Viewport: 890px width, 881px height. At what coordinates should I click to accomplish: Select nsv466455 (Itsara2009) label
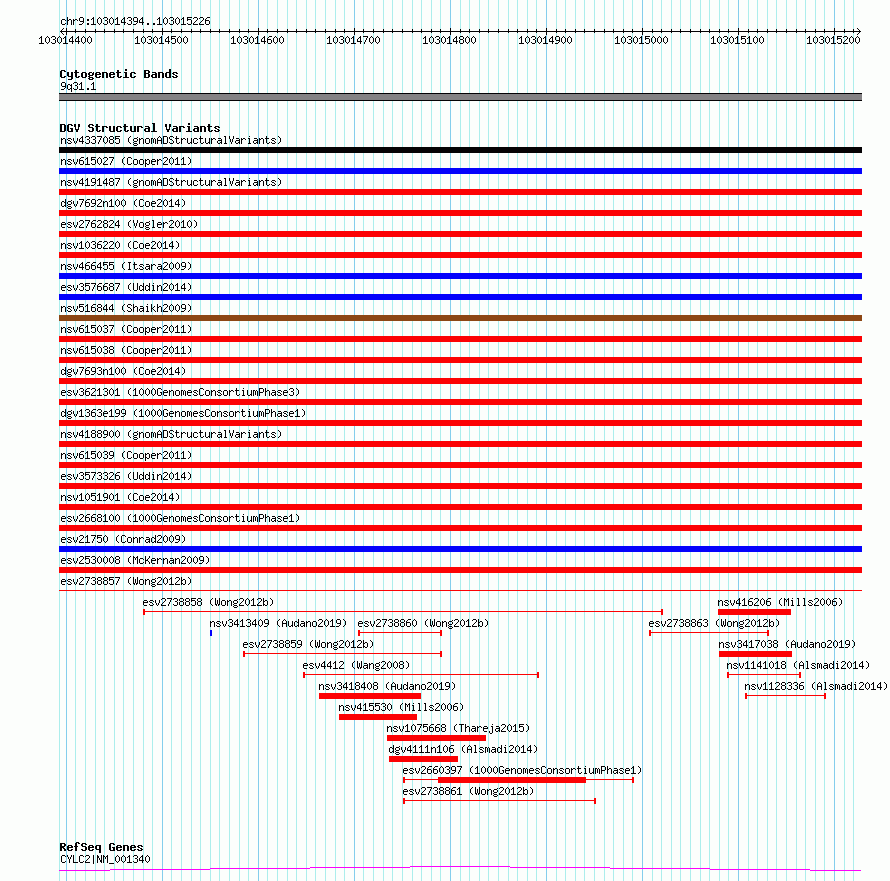coord(126,266)
